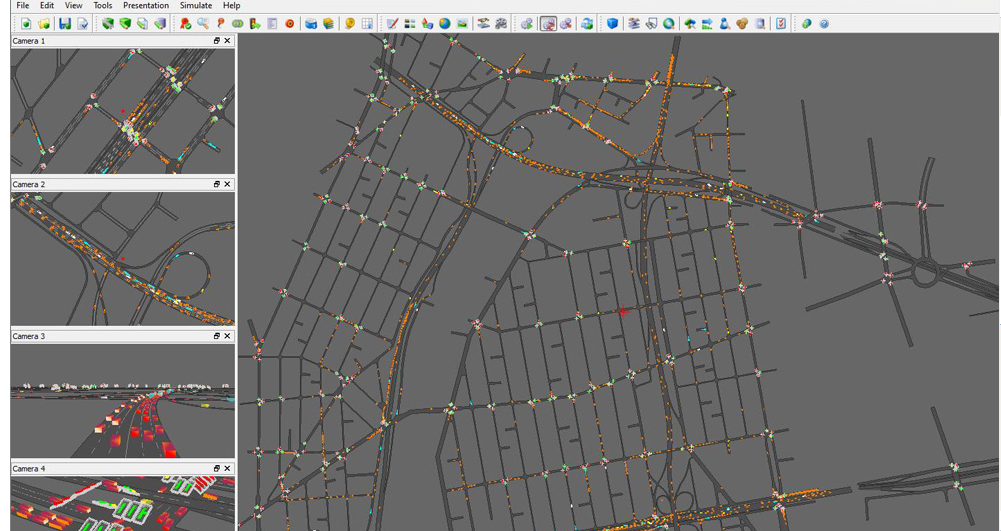Click the pencil on paper edit icon

393,24
